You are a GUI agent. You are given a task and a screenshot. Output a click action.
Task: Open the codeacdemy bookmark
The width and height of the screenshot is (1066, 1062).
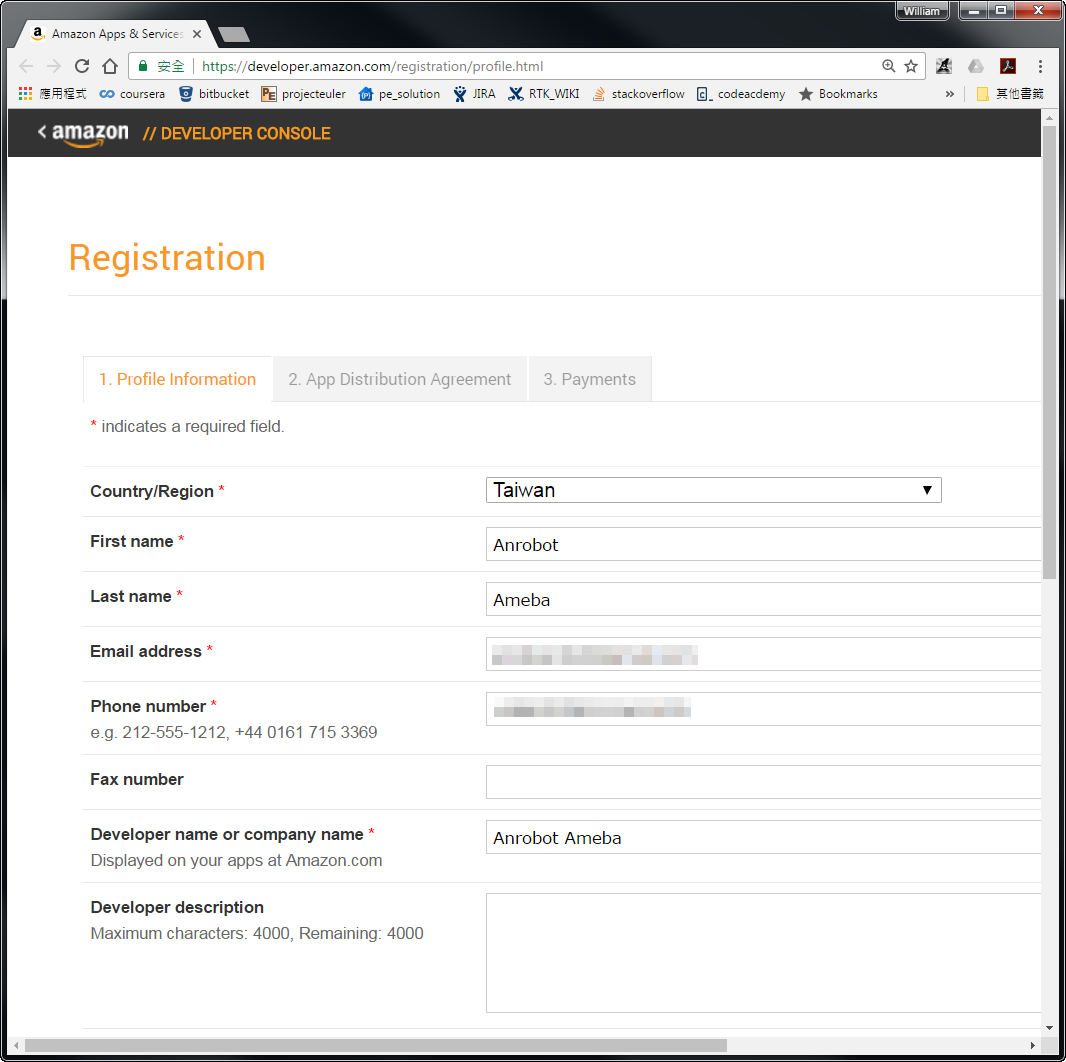(741, 94)
